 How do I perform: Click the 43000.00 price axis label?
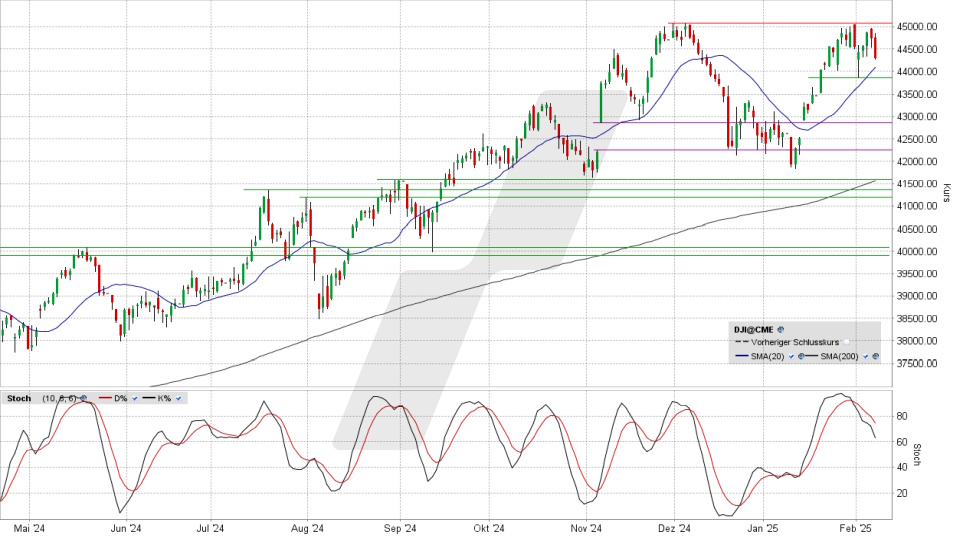pyautogui.click(x=917, y=116)
